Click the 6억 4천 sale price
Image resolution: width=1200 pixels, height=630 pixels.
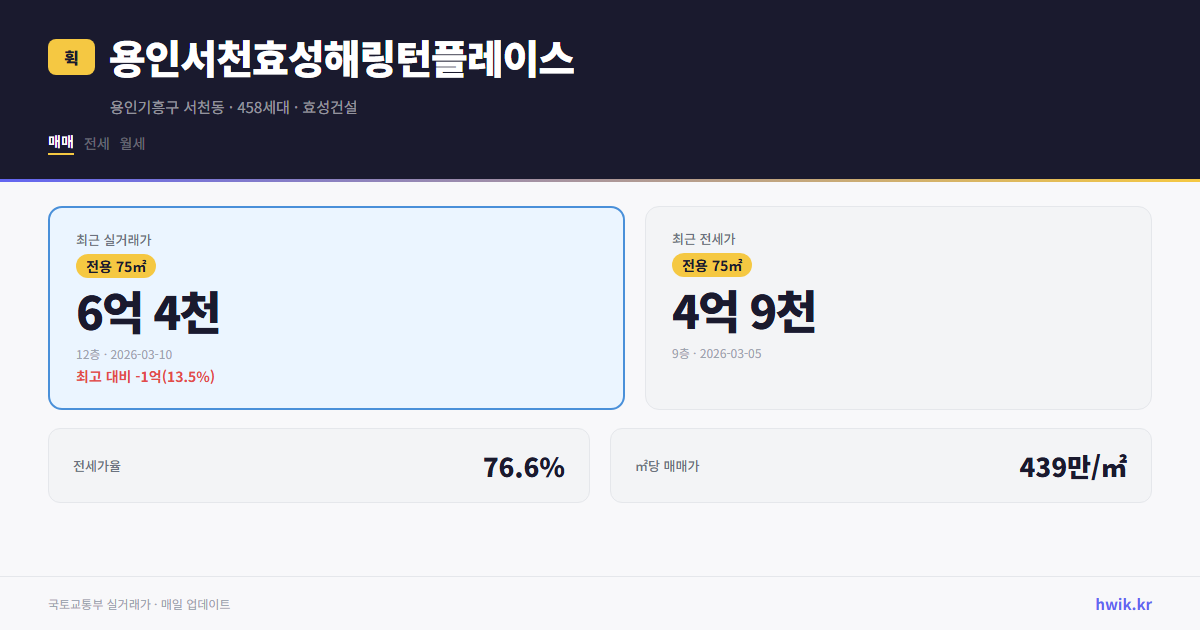[147, 314]
